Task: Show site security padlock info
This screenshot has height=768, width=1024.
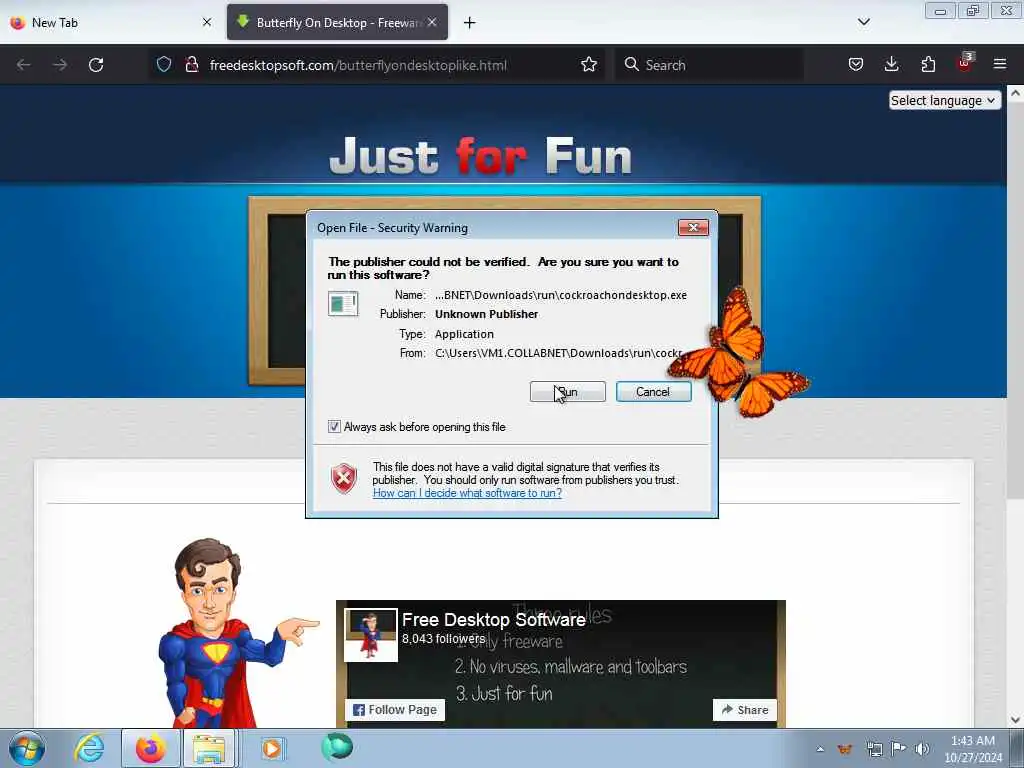Action: click(x=191, y=64)
